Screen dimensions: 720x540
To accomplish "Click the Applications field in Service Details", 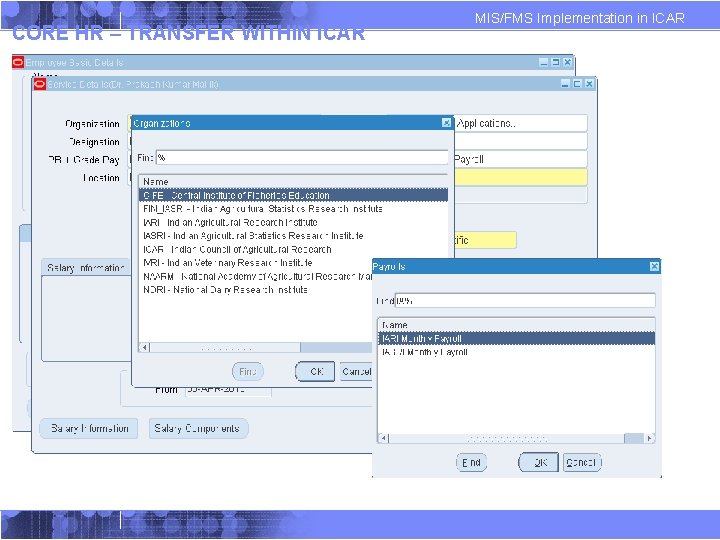I will (521, 123).
